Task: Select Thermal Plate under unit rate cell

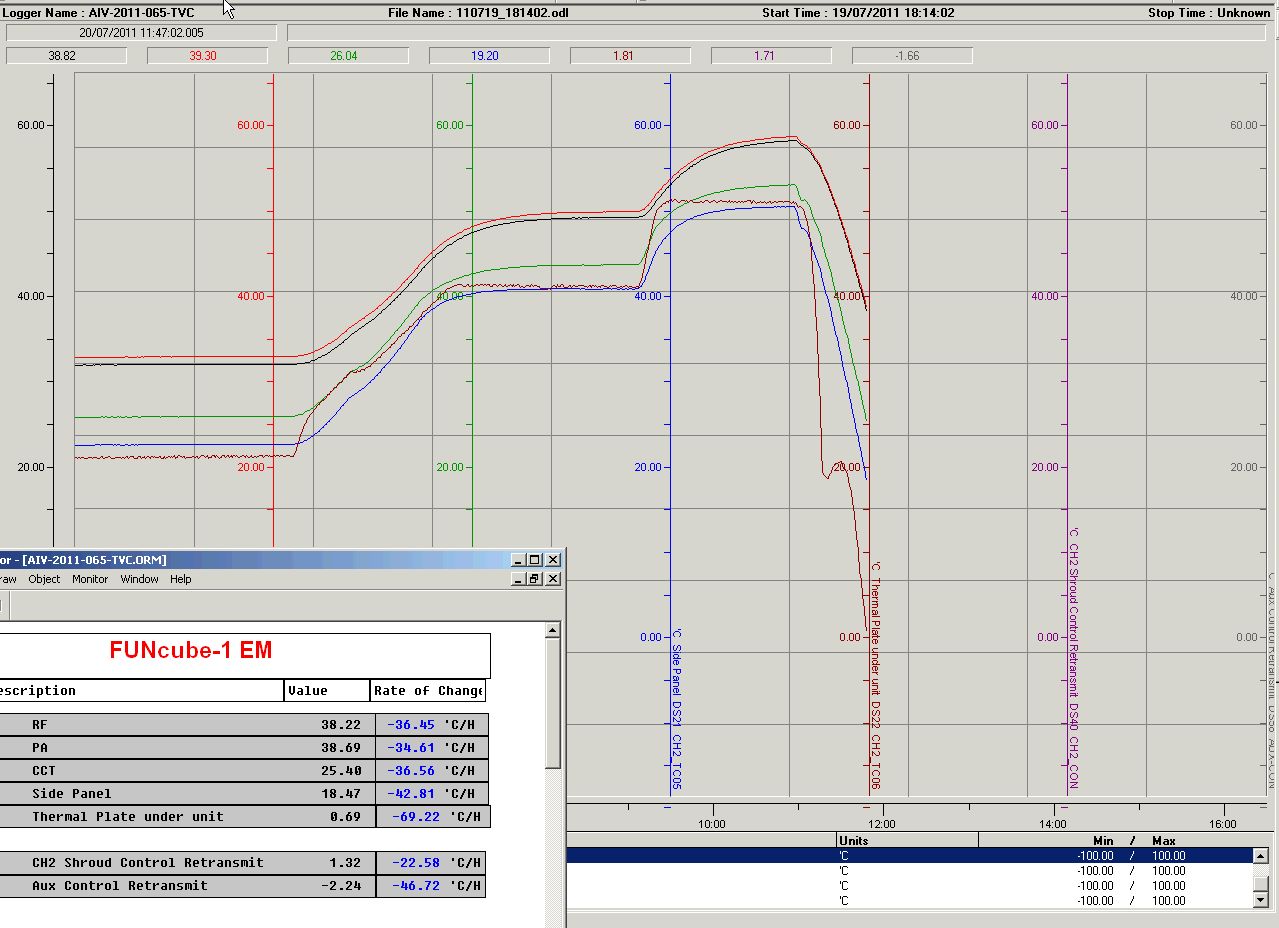Action: (x=433, y=817)
